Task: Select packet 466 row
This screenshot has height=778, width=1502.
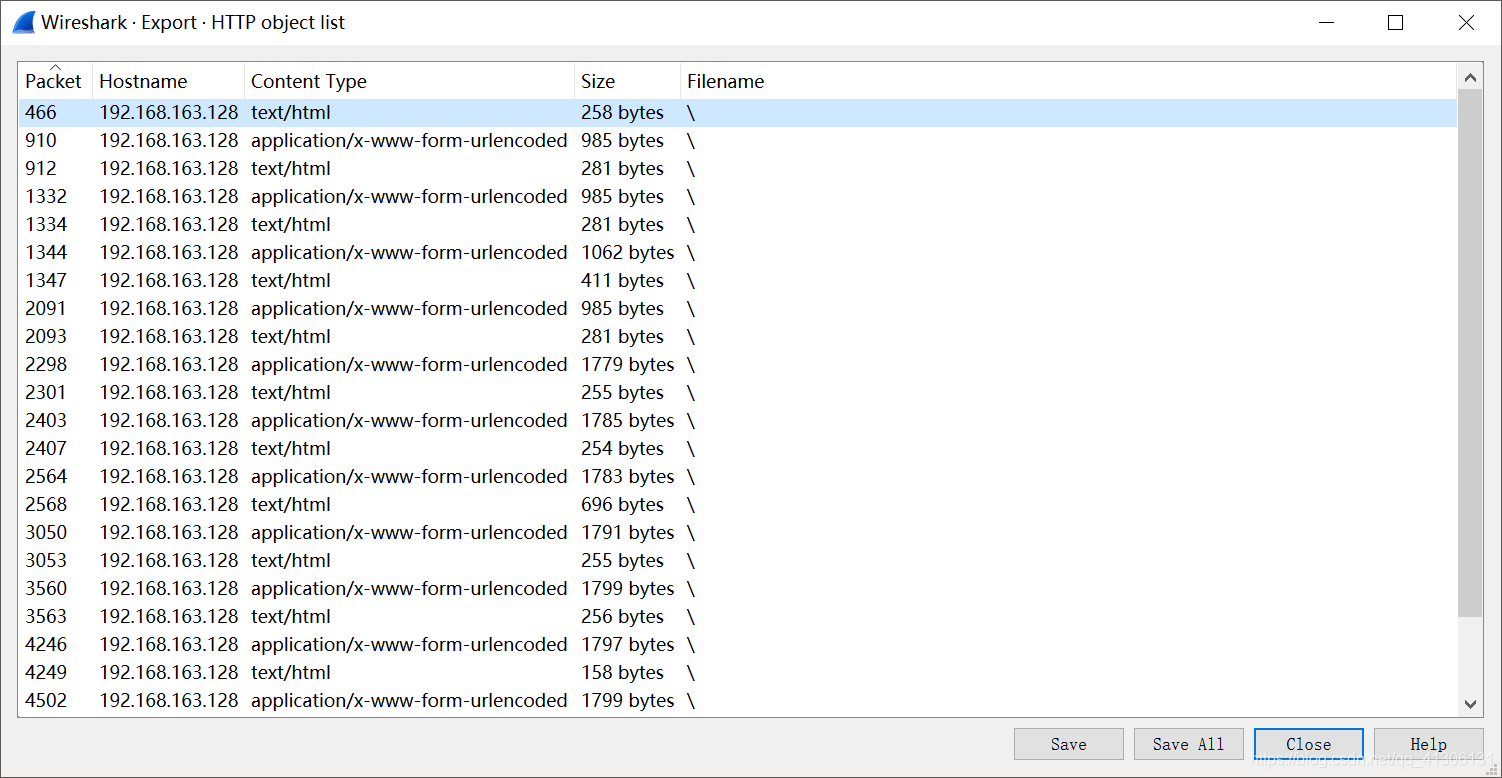Action: [738, 113]
